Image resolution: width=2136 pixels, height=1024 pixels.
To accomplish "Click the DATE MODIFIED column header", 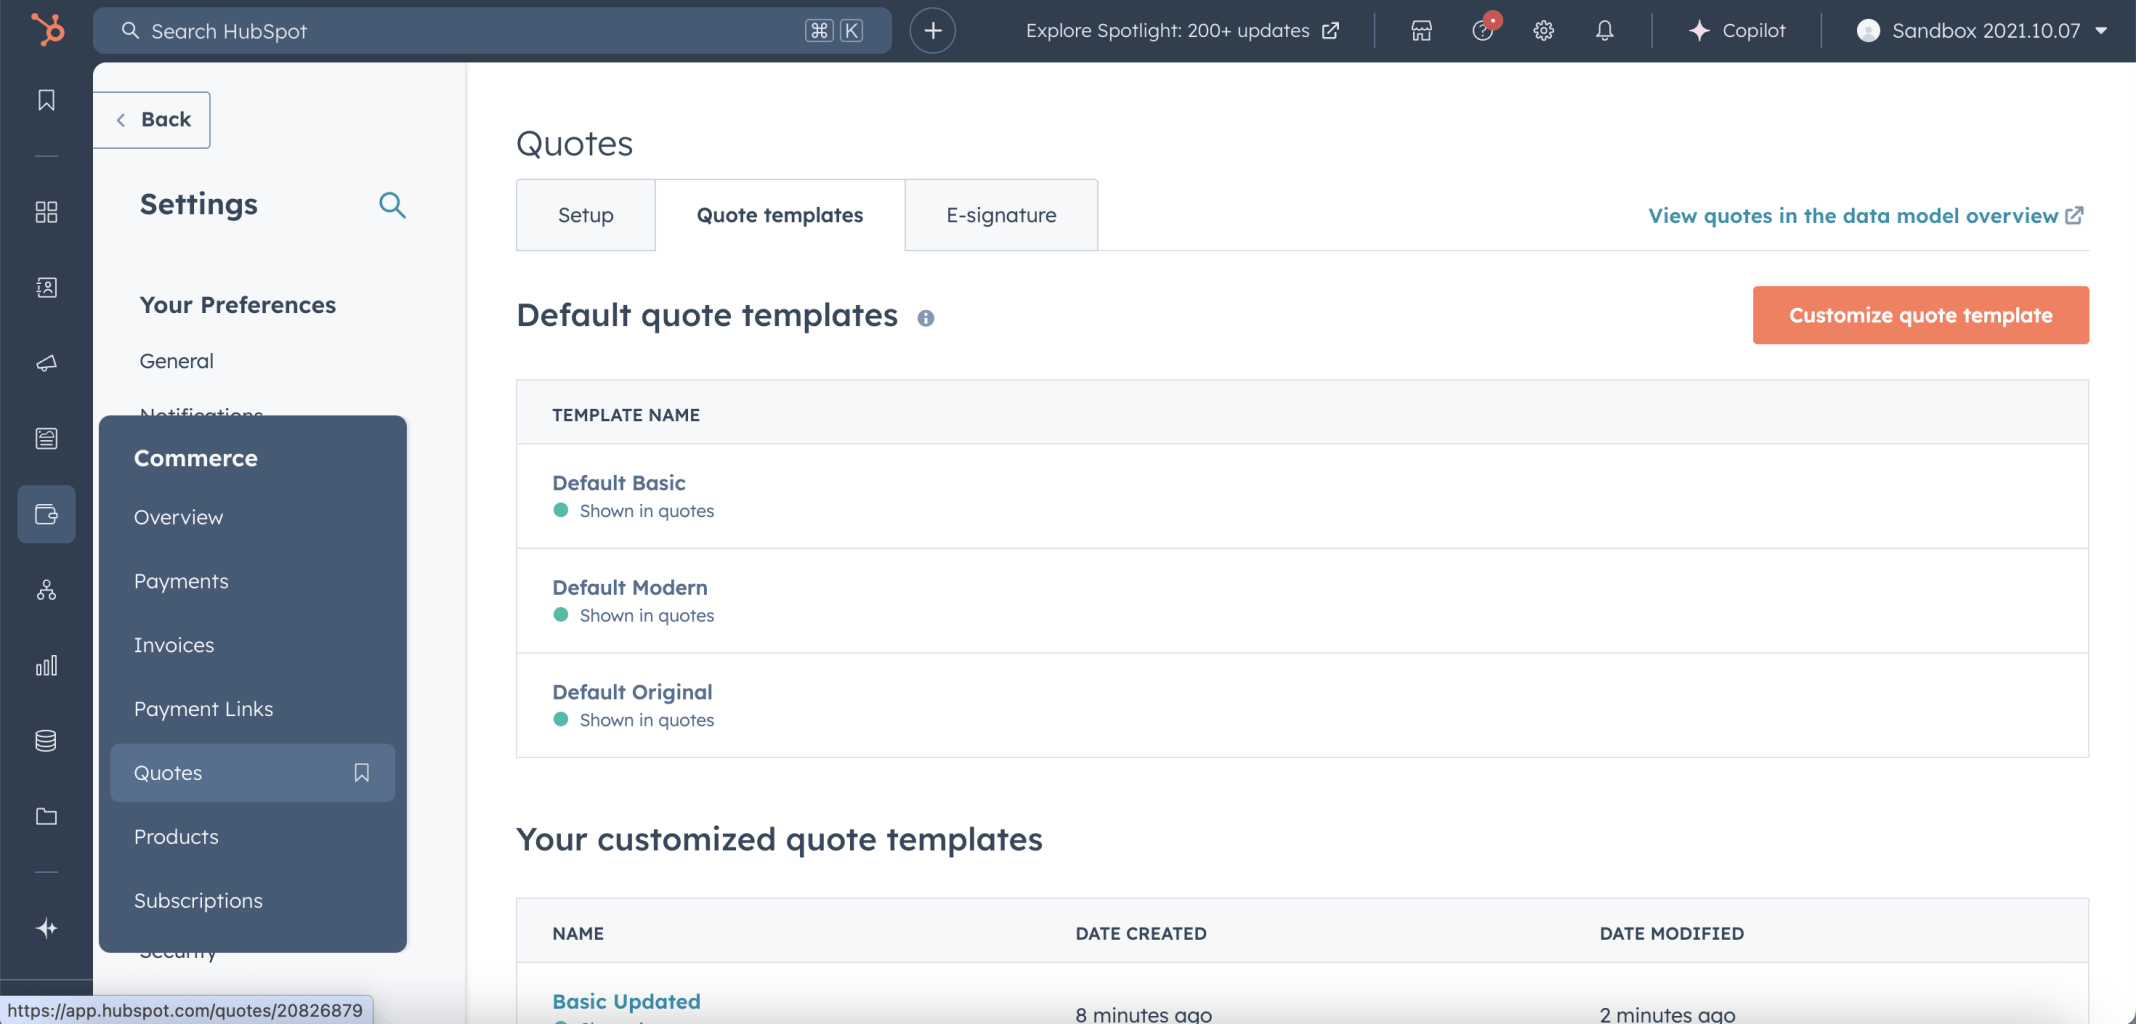I will [1672, 934].
